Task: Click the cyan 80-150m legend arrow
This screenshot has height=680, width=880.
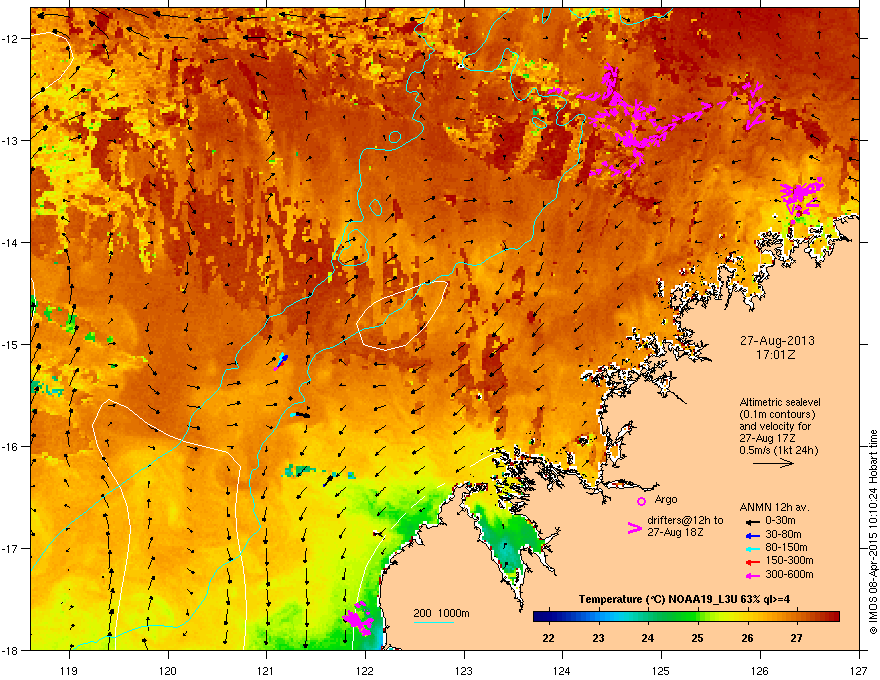Action: [753, 548]
